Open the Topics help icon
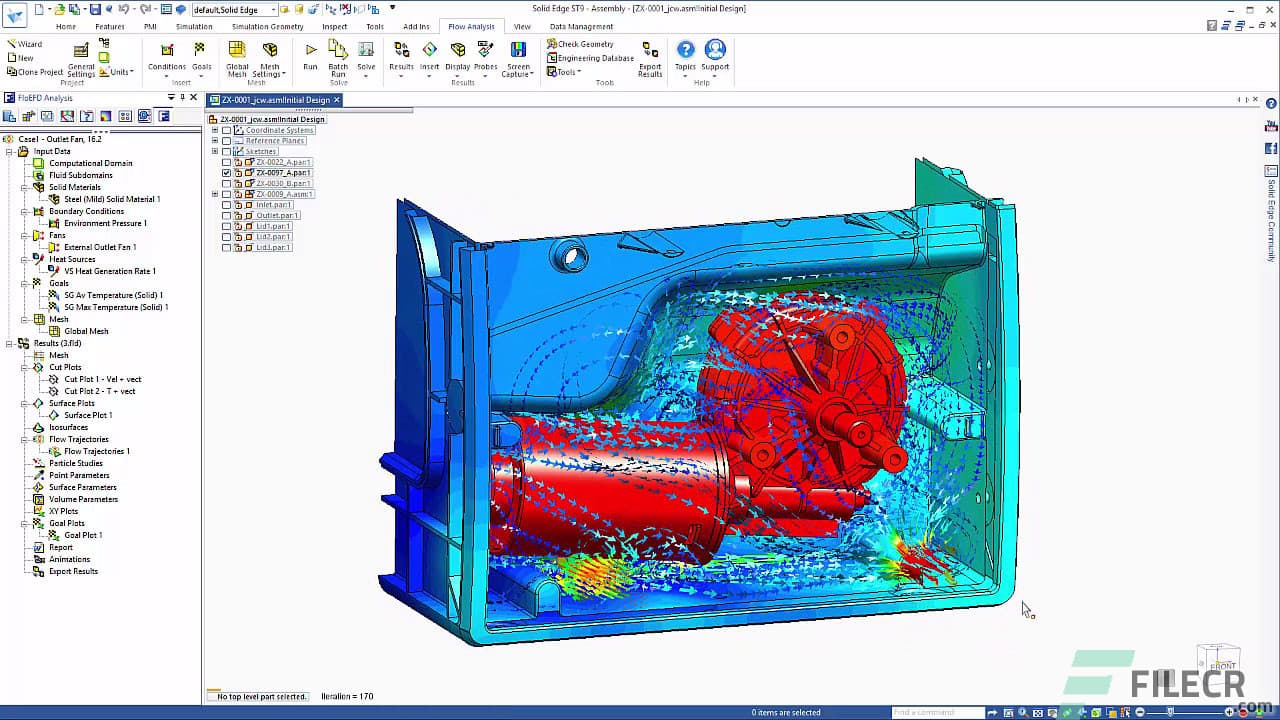 point(685,56)
